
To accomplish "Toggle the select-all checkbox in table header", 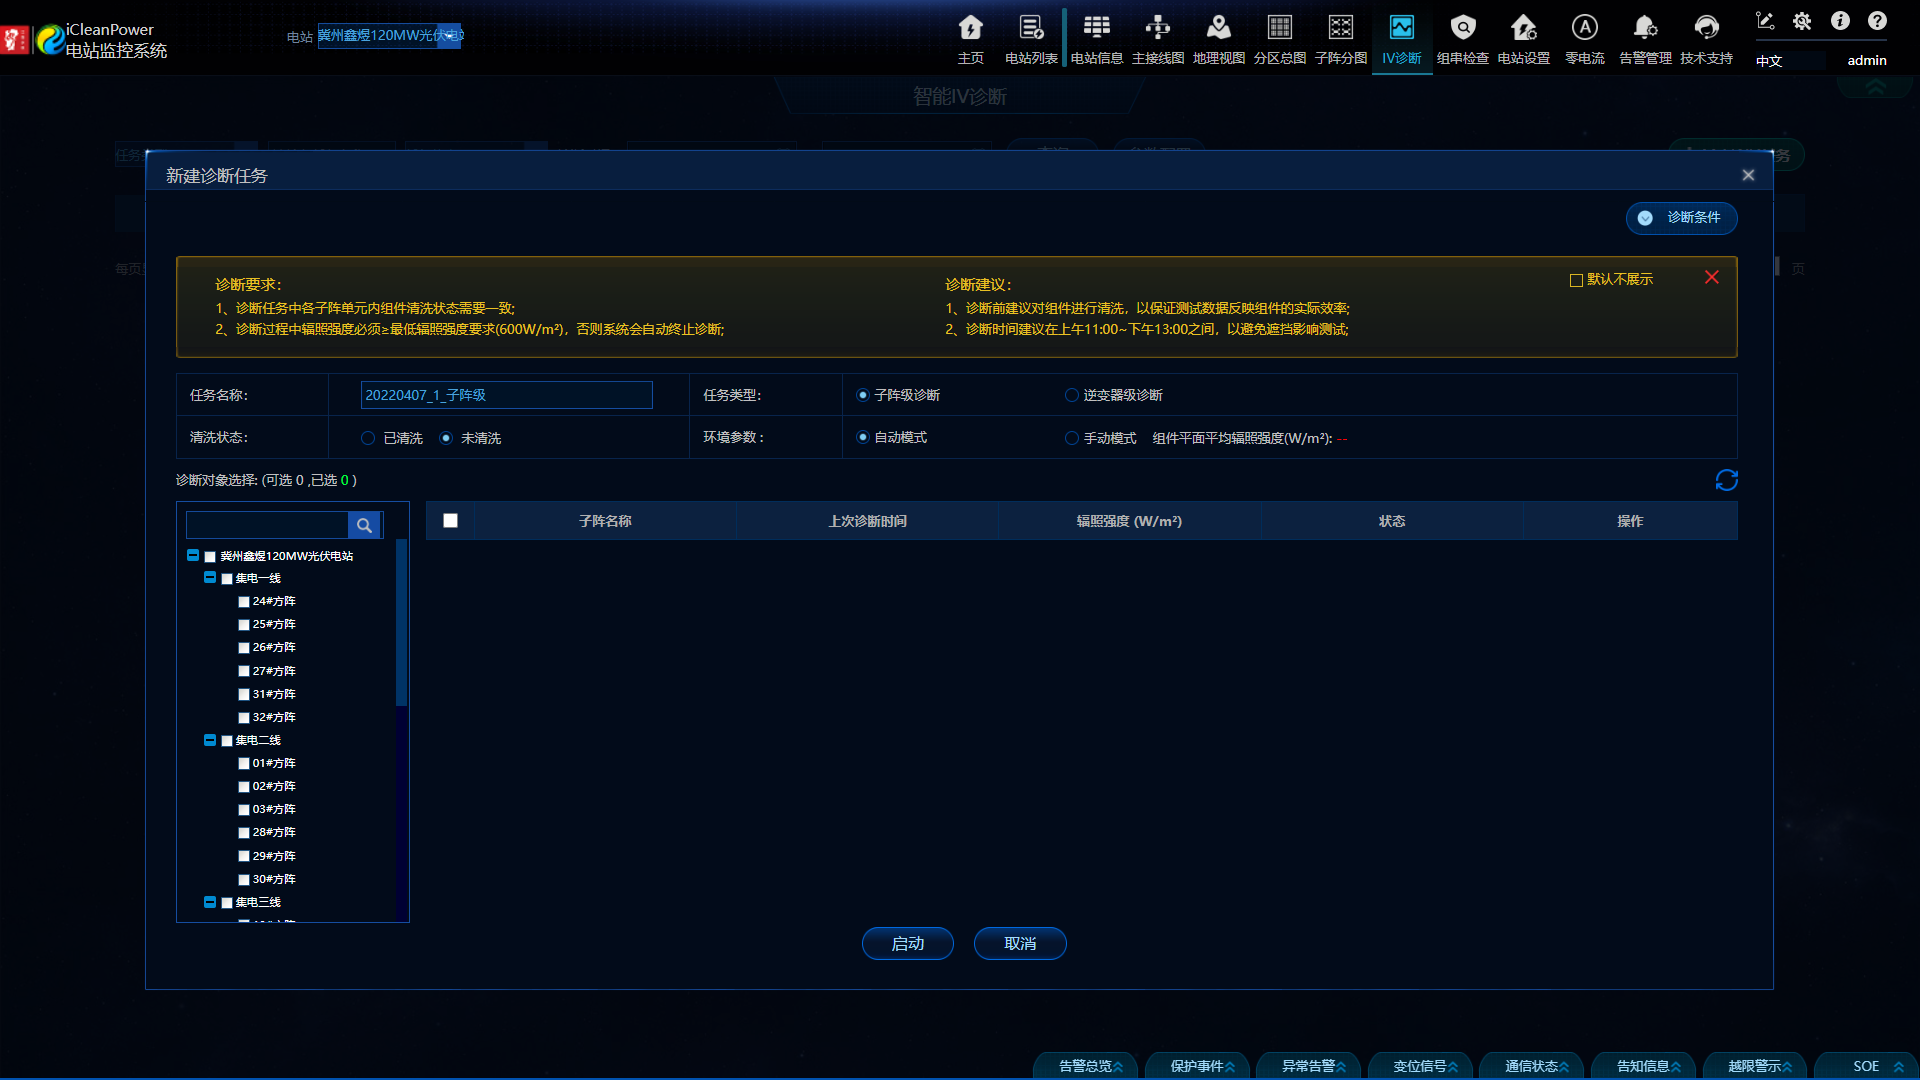I will coord(450,520).
